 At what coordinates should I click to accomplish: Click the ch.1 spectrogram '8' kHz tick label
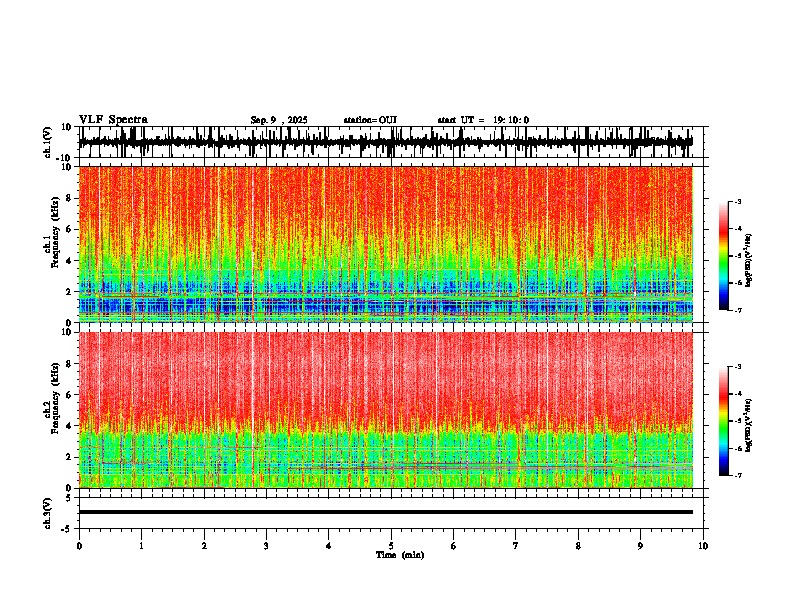(x=69, y=198)
